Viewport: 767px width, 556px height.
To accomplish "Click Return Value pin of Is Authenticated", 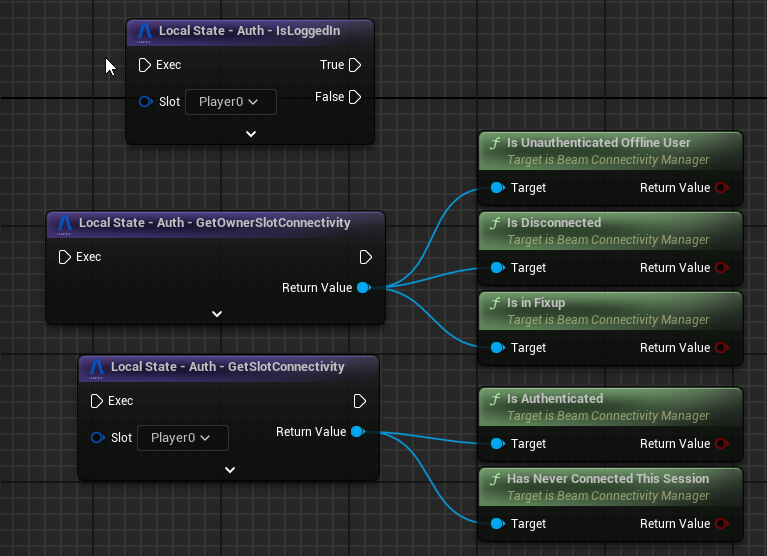I will point(722,444).
